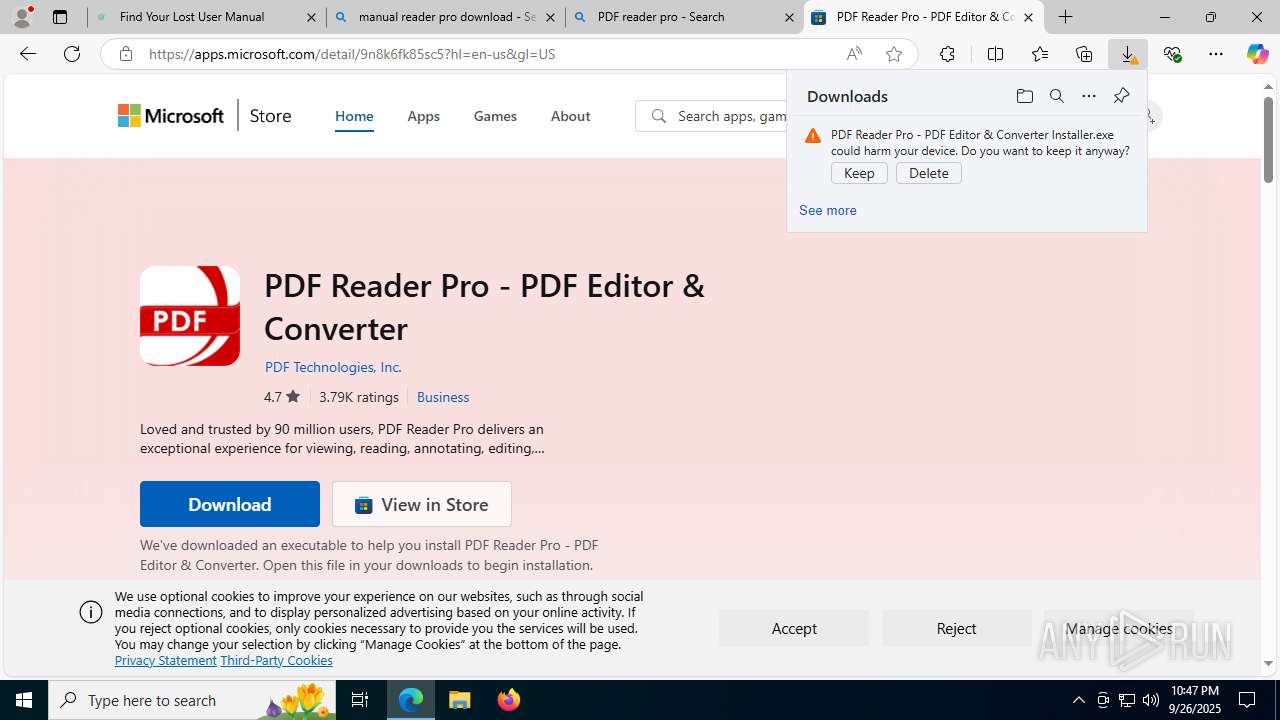
Task: Close Find Your Lost User Manual tab
Action: (x=311, y=17)
